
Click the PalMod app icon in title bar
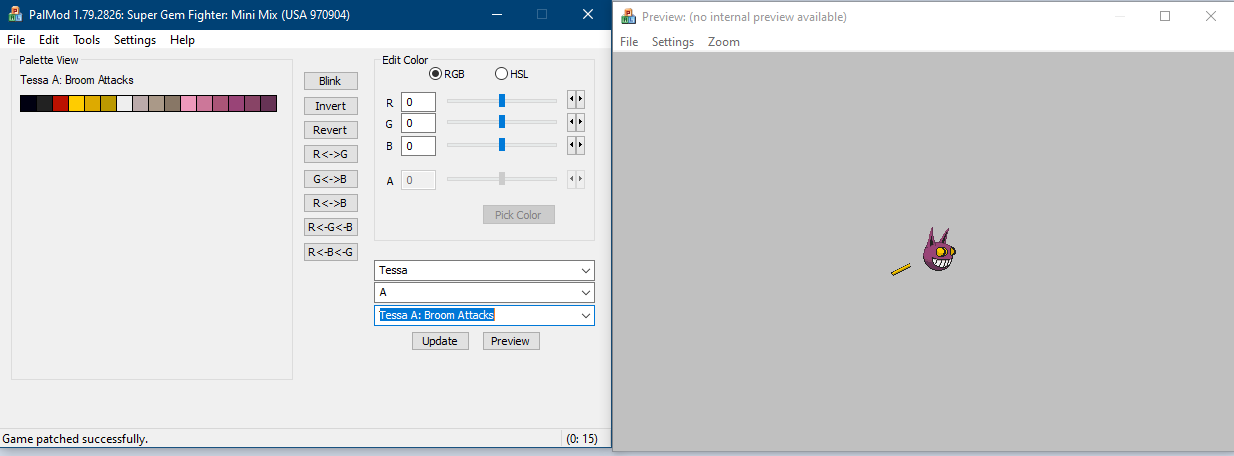coord(15,16)
